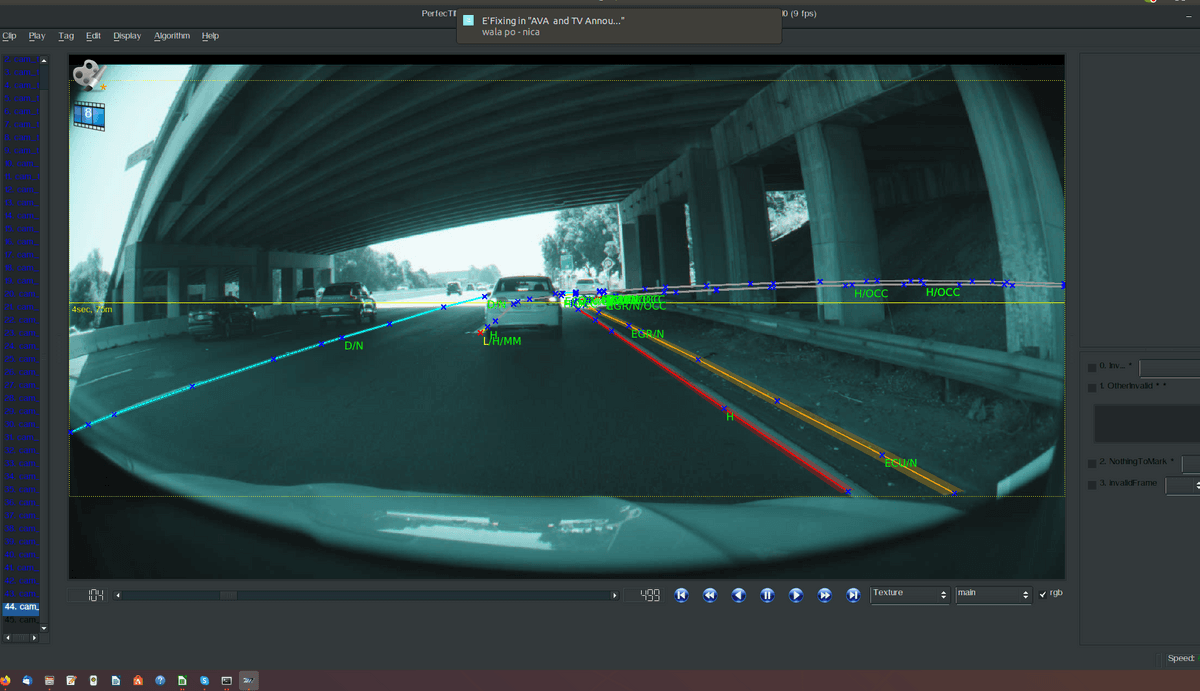
Task: Open the terminal icon in taskbar
Action: click(227, 680)
